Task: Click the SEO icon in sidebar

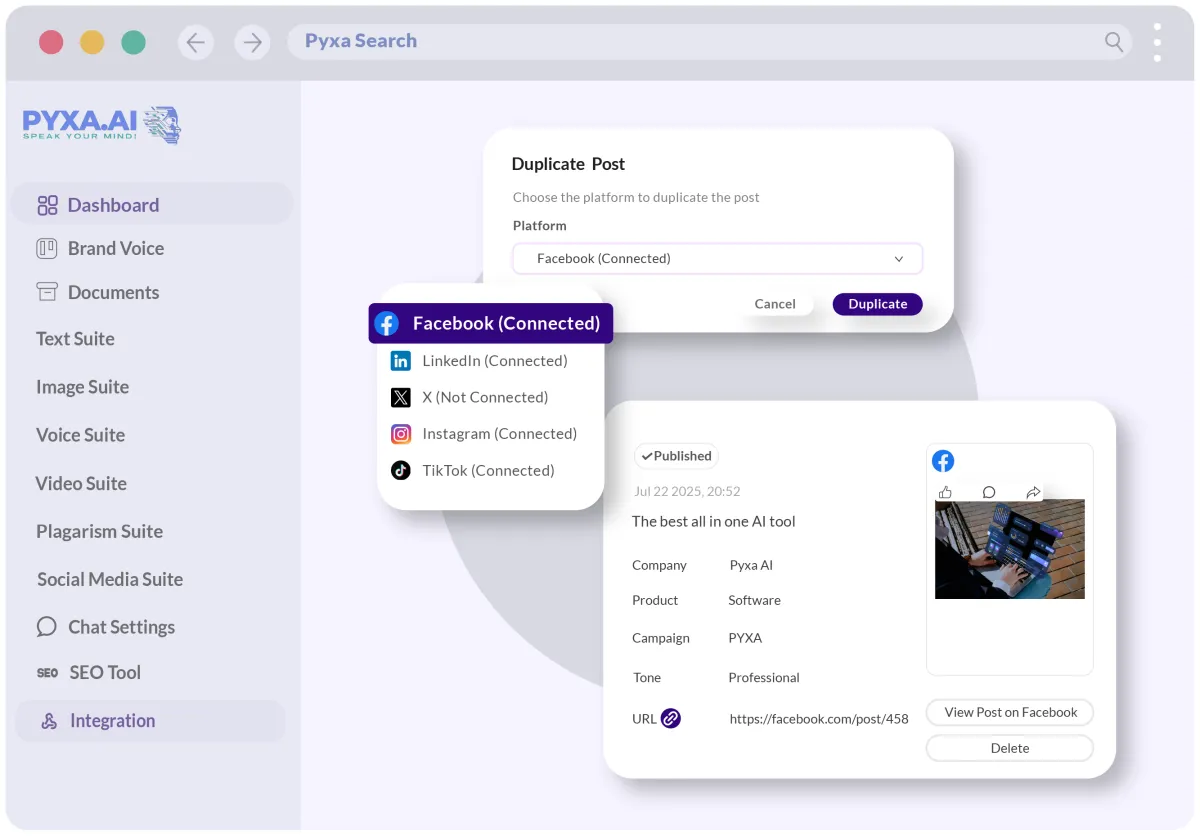Action: click(x=47, y=673)
